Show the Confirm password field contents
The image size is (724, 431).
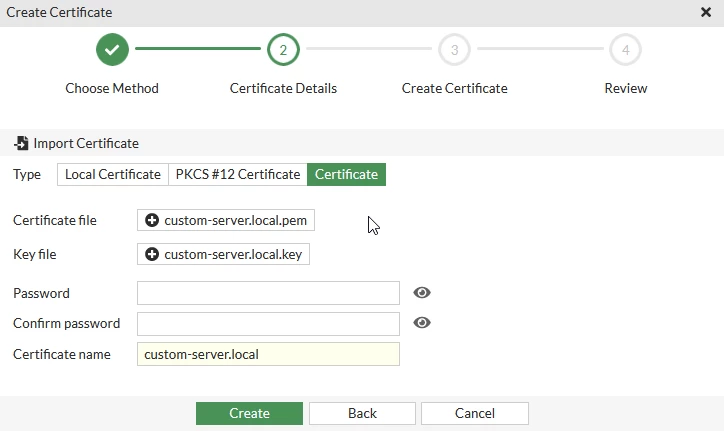pyautogui.click(x=422, y=322)
